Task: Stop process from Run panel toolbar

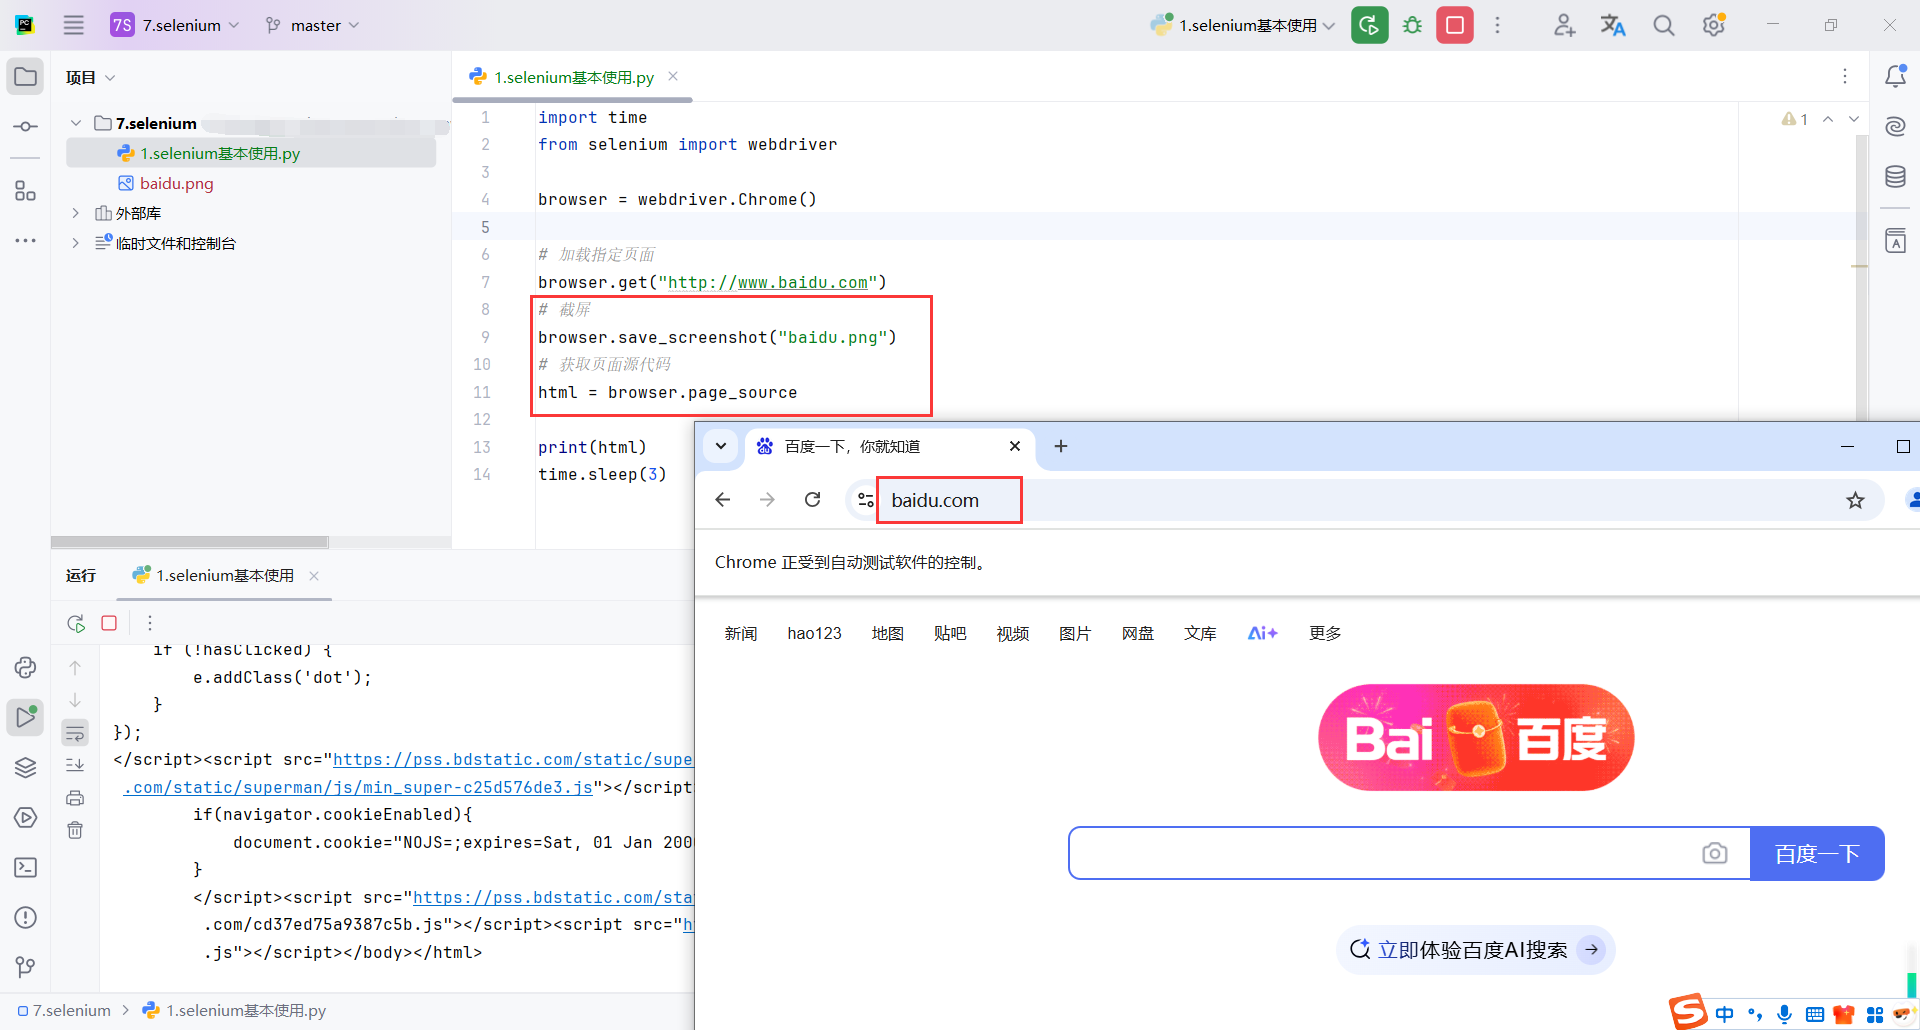Action: (109, 623)
